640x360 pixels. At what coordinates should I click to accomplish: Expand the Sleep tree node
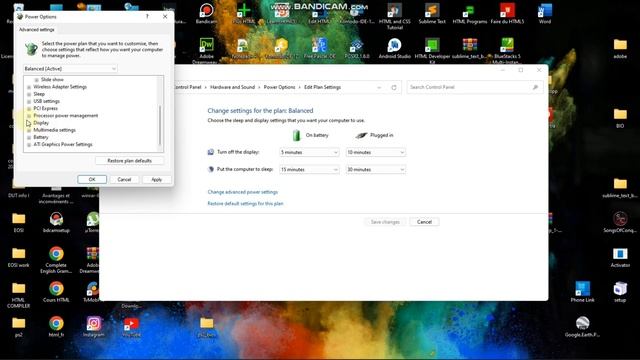point(29,94)
